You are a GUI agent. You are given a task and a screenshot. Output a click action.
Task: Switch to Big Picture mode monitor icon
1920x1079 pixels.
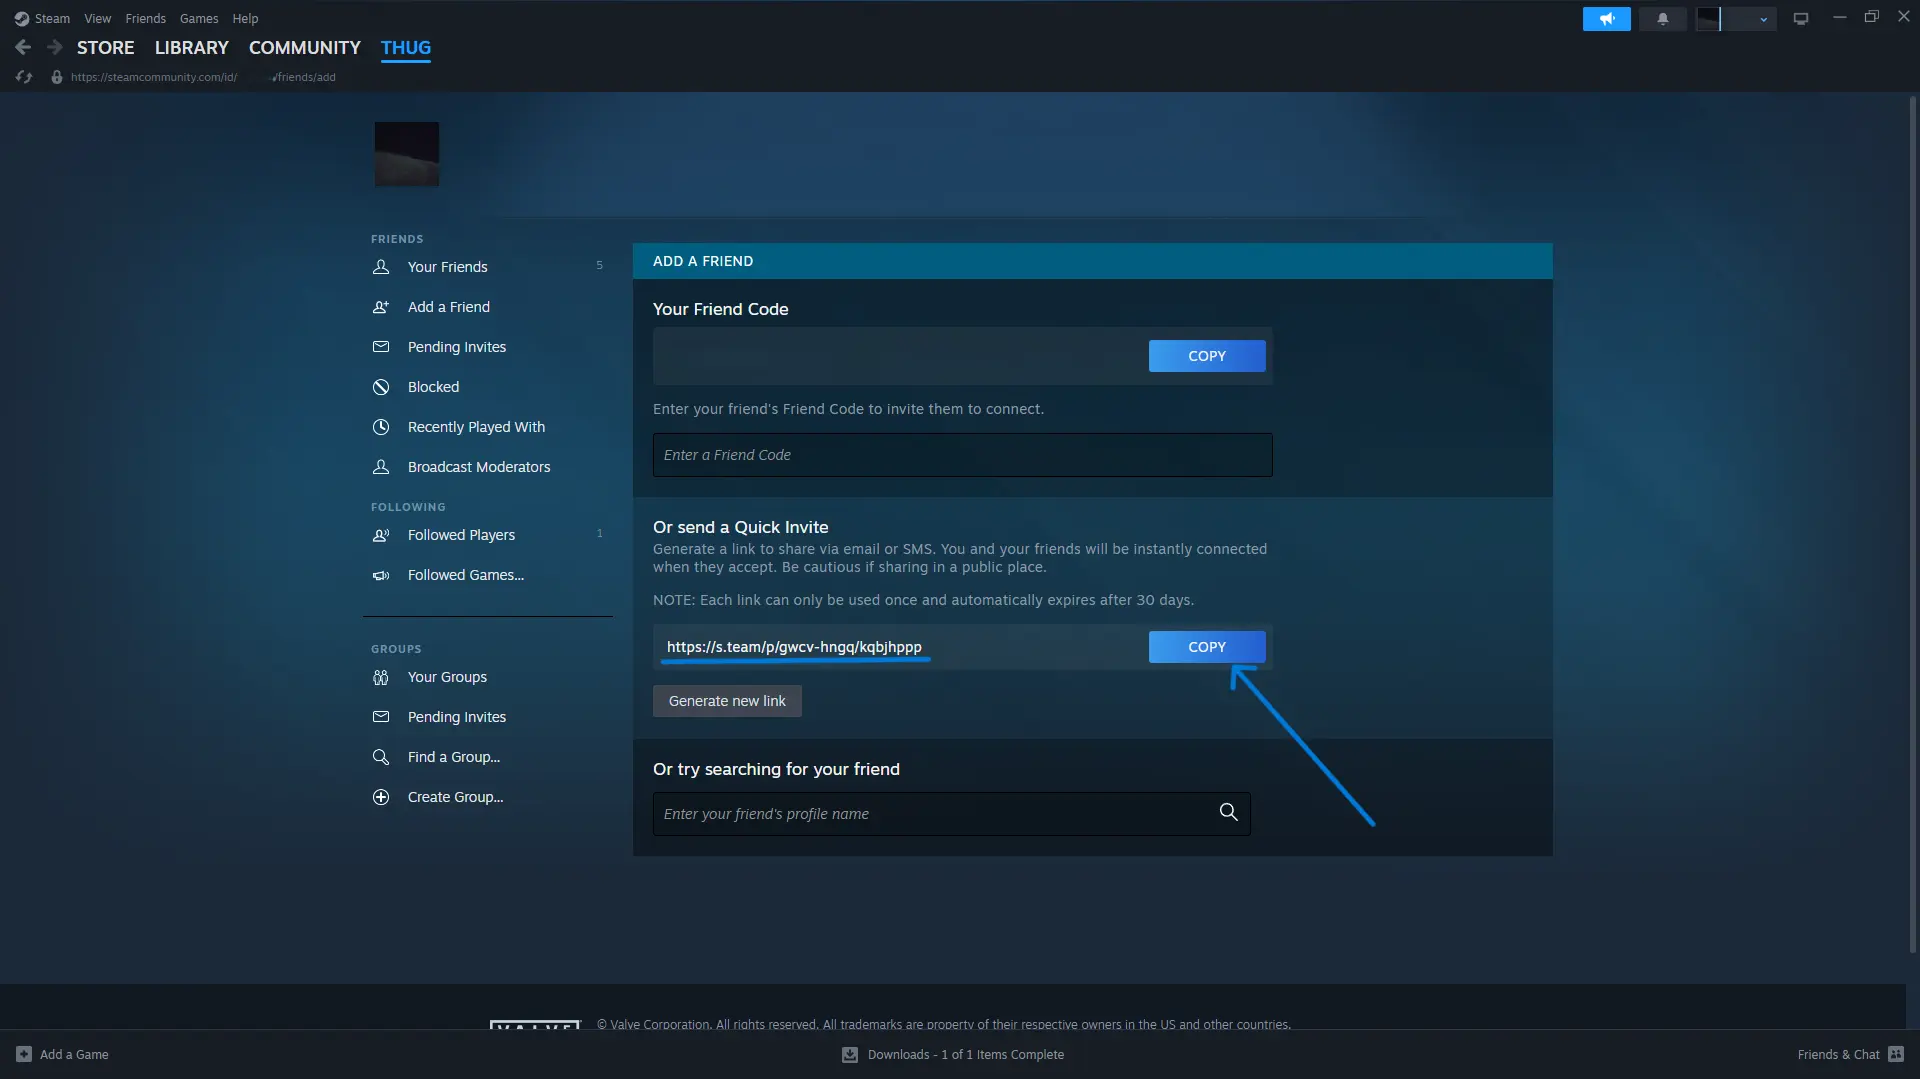coord(1801,19)
